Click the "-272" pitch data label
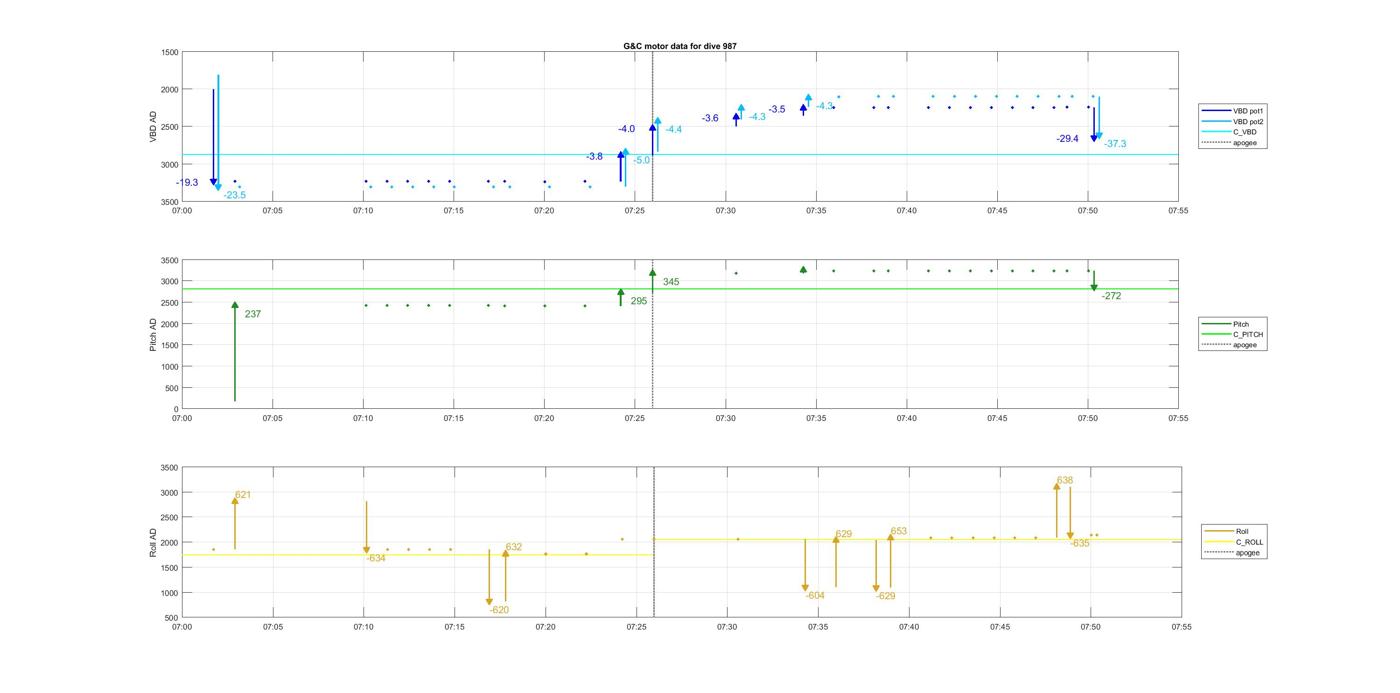1400x693 pixels. click(1111, 296)
